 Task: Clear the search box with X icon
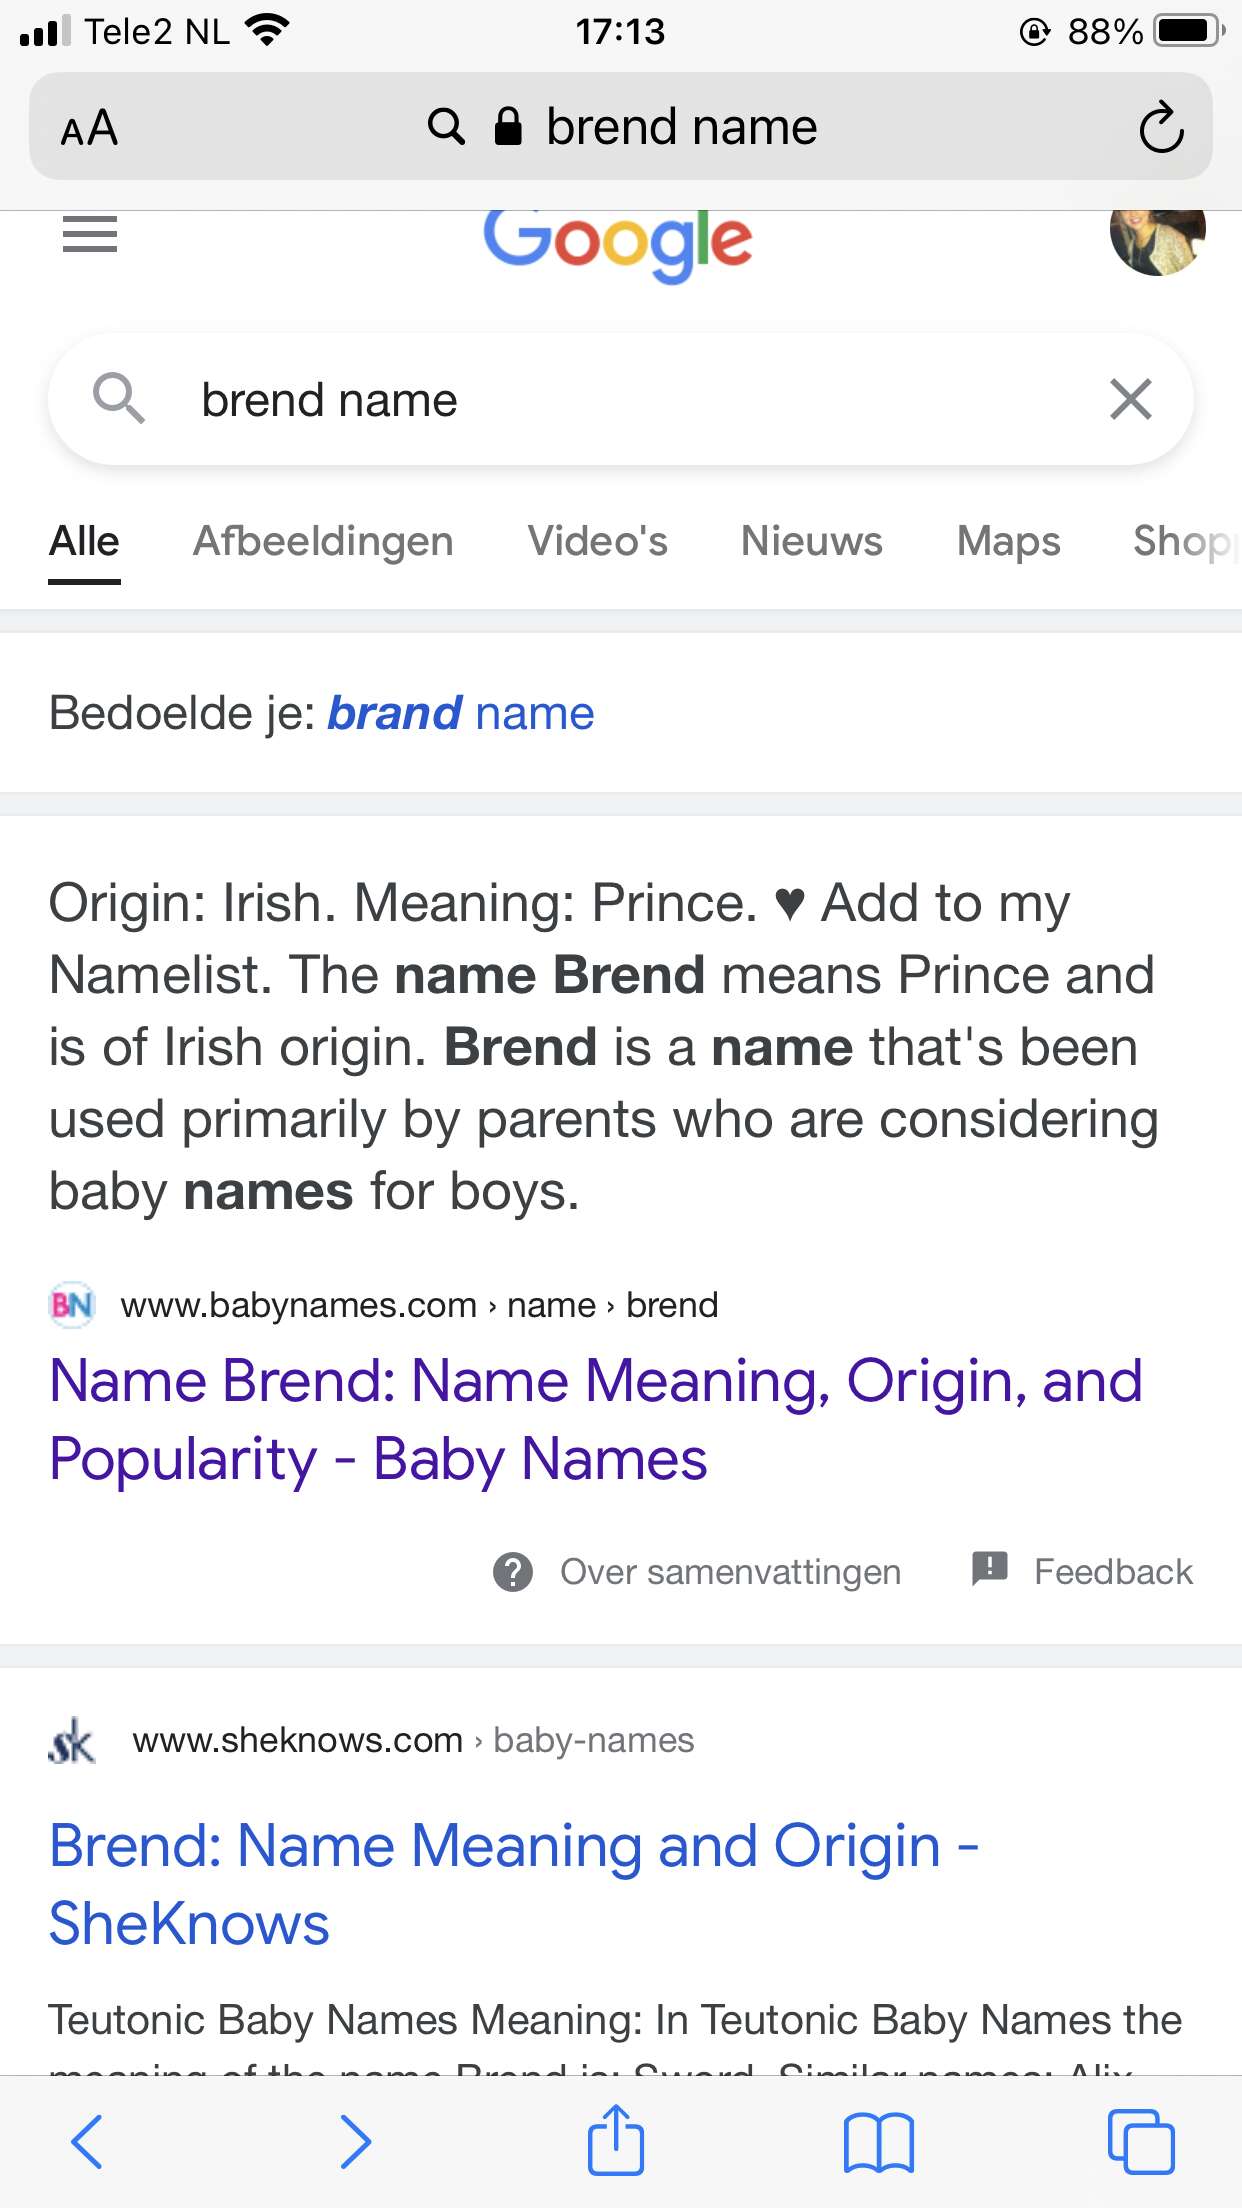(x=1131, y=399)
